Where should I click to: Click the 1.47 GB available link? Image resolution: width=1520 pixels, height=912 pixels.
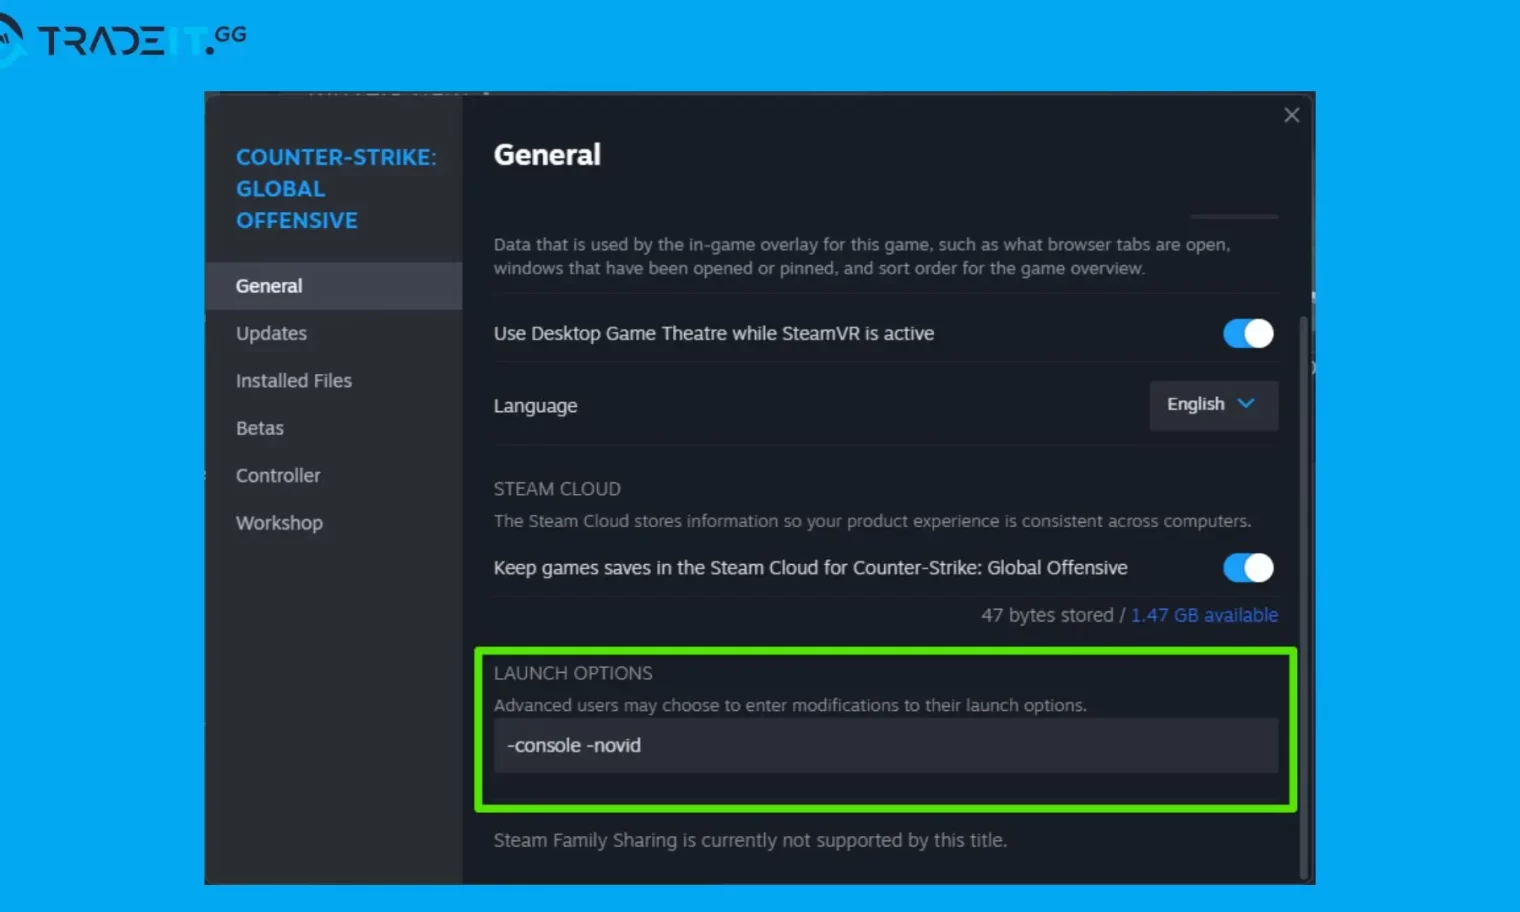tap(1204, 615)
